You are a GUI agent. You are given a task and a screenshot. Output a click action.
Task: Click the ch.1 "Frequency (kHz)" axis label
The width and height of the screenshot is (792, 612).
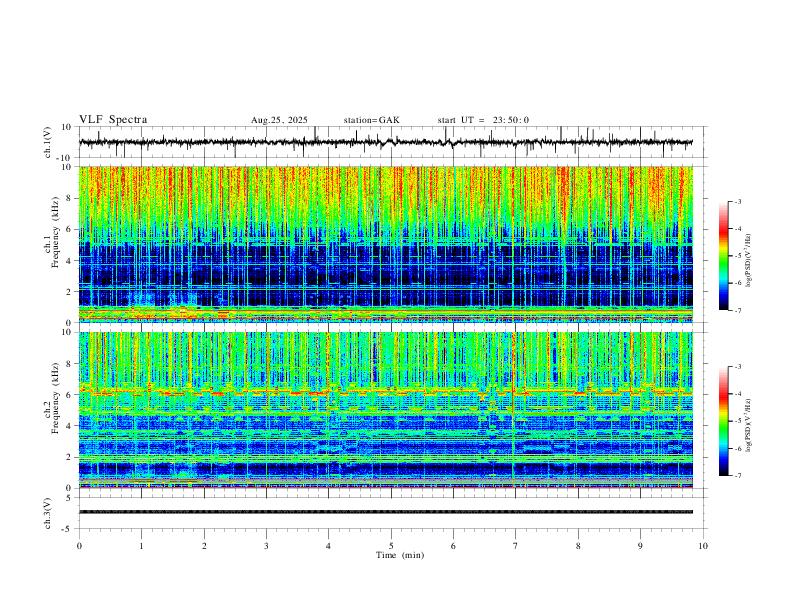coord(56,233)
